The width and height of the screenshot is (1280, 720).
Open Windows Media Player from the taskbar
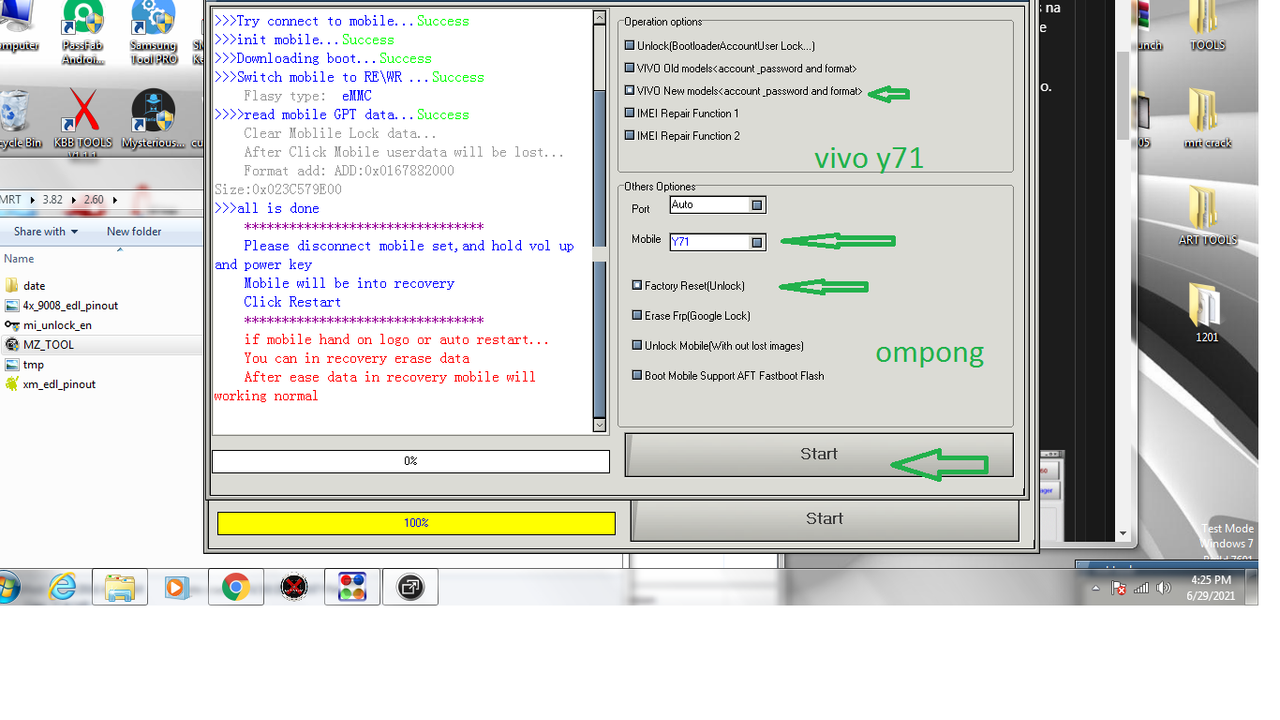pyautogui.click(x=177, y=587)
